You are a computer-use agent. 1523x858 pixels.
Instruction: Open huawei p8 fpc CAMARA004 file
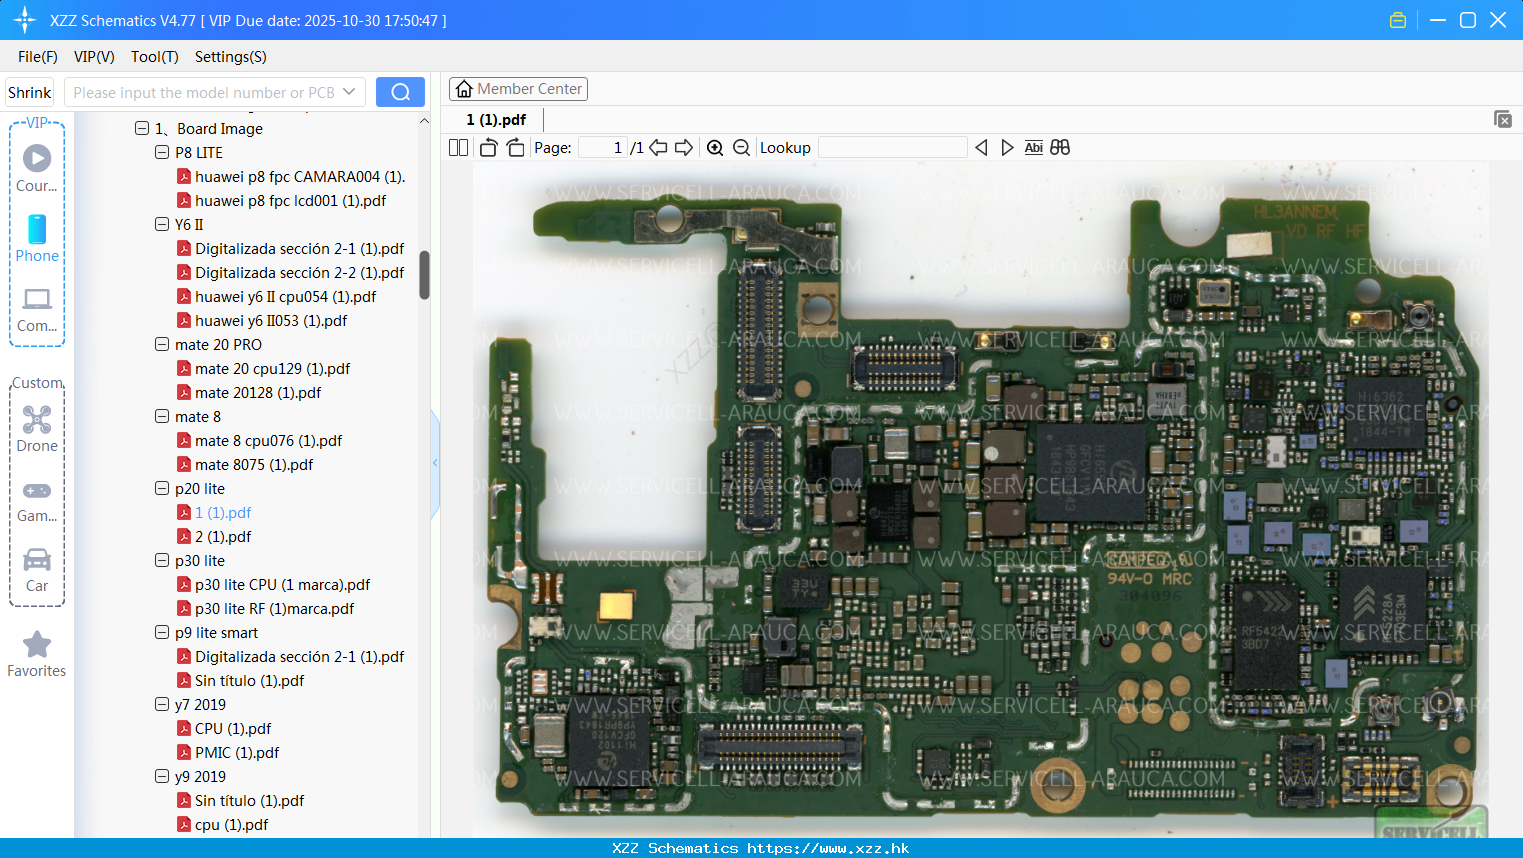[300, 176]
